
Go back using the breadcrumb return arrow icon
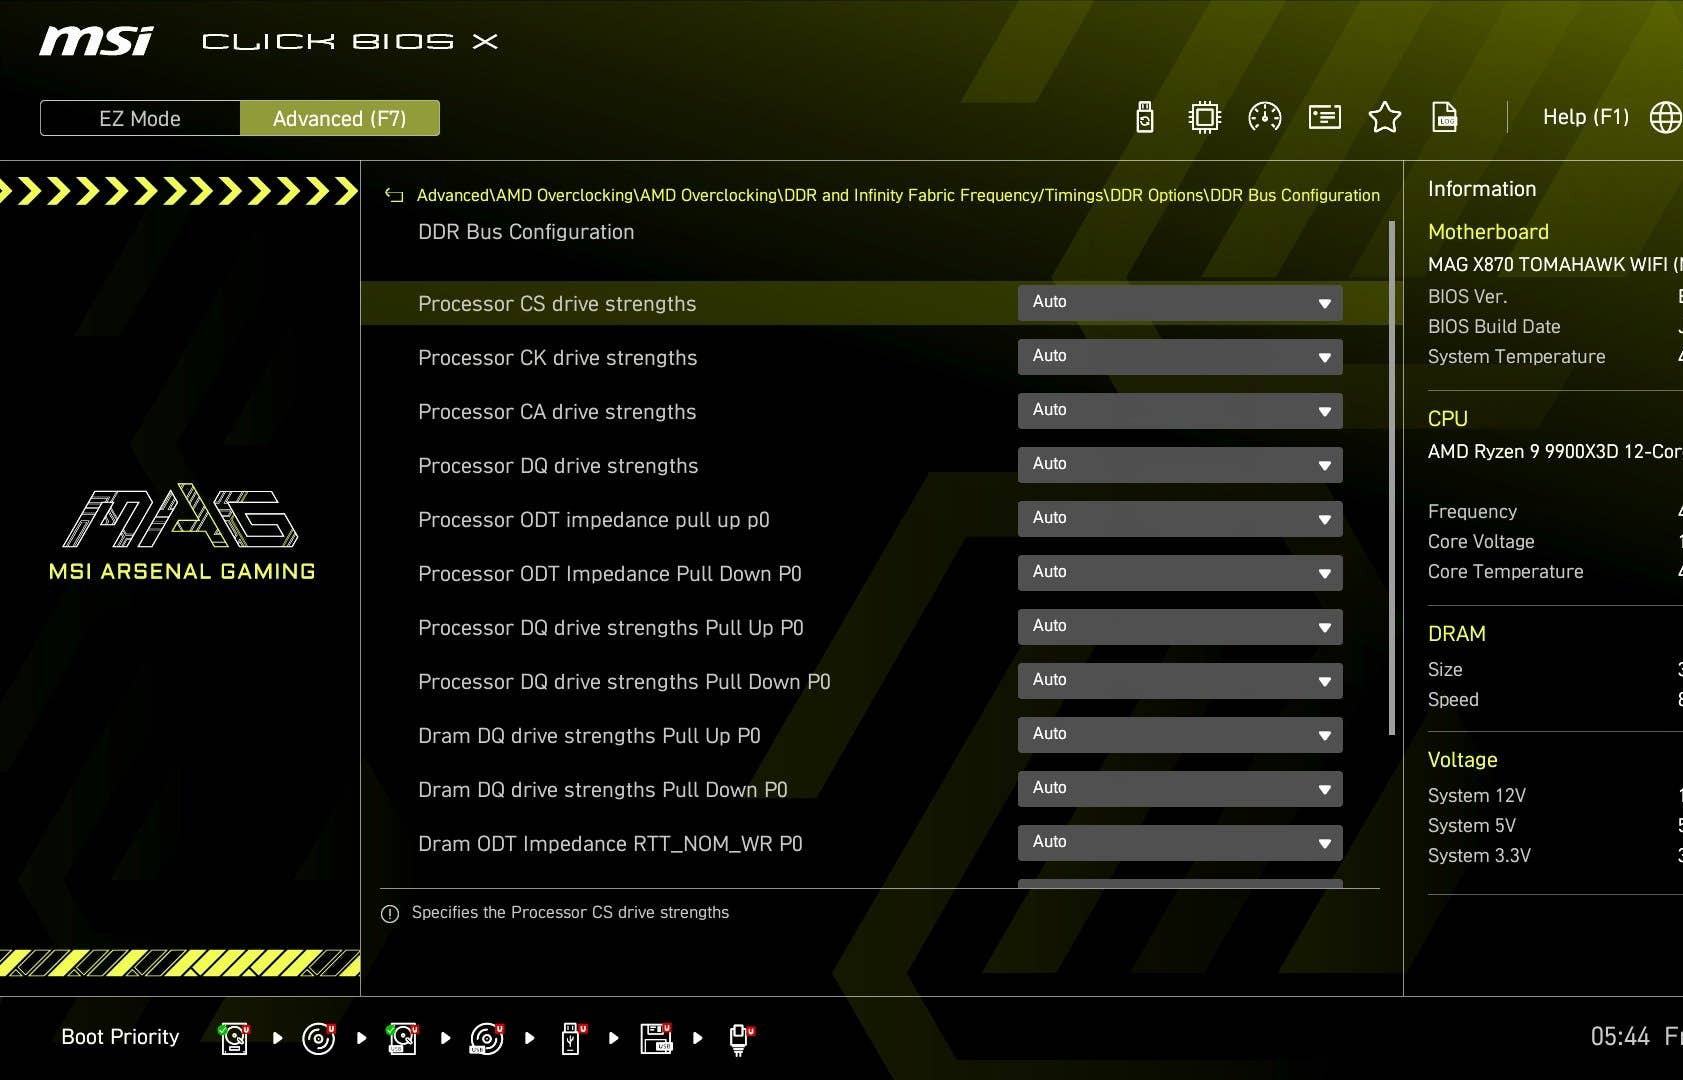click(394, 196)
